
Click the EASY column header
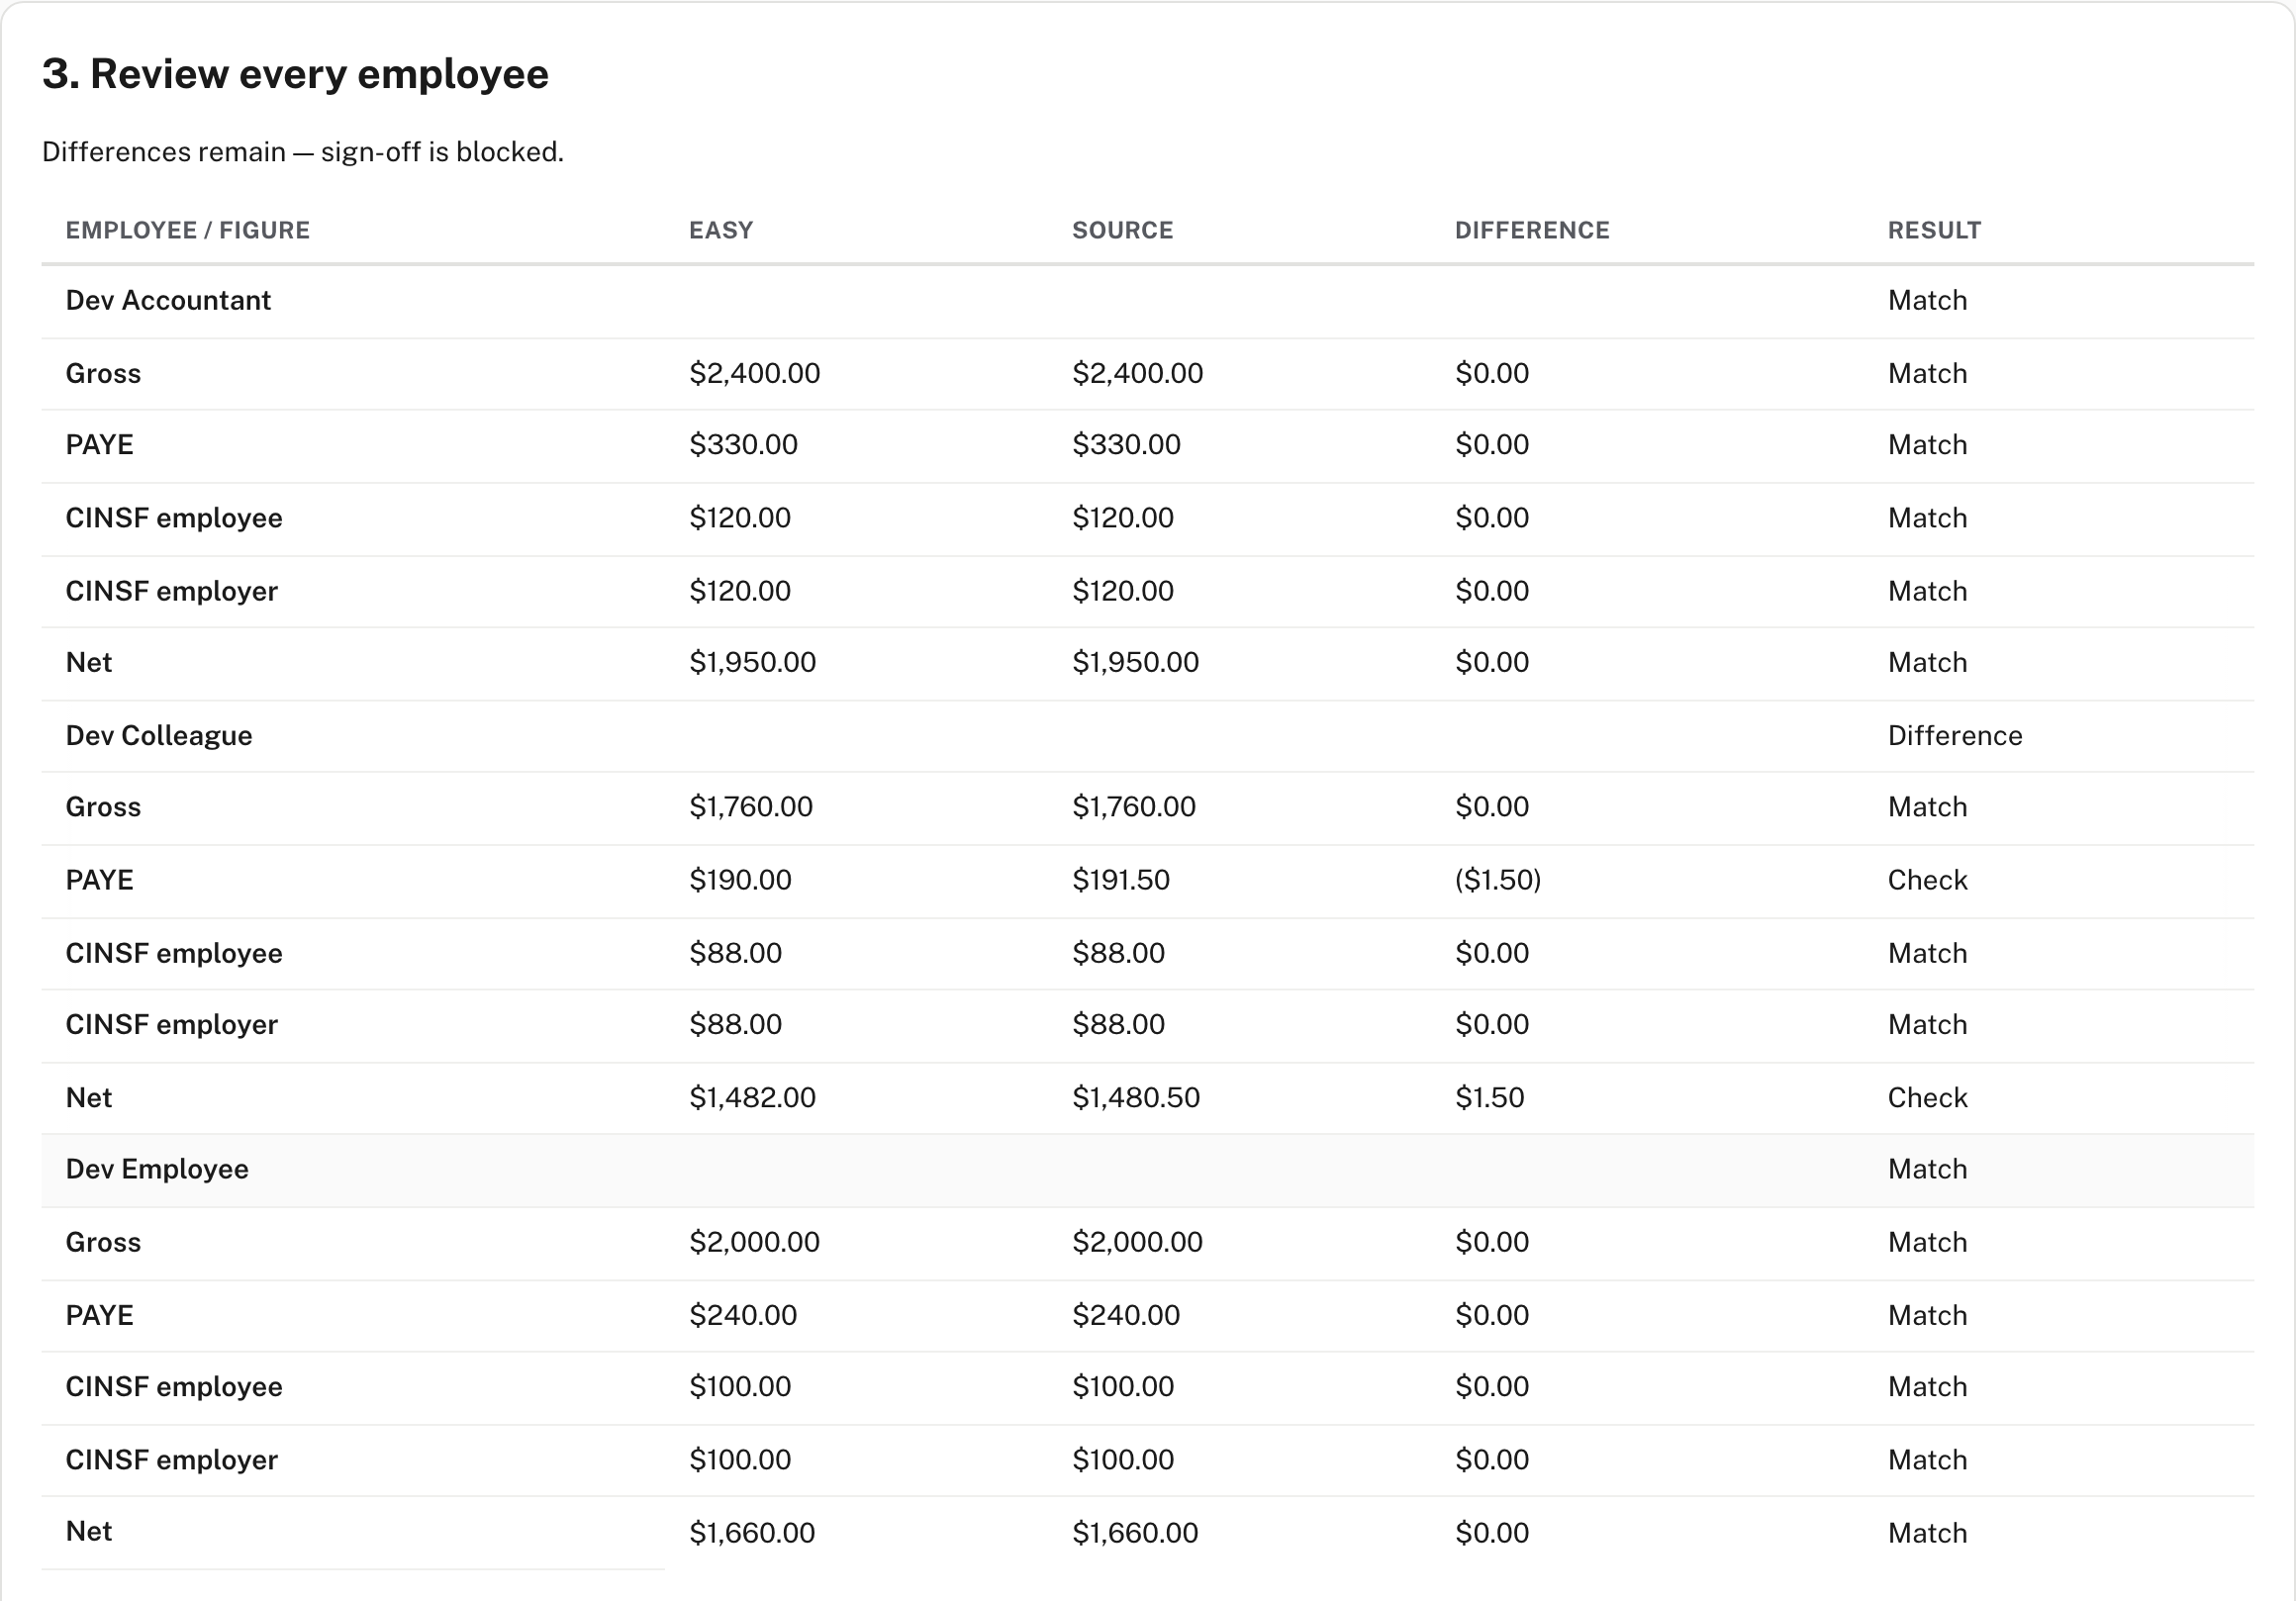pyautogui.click(x=721, y=230)
